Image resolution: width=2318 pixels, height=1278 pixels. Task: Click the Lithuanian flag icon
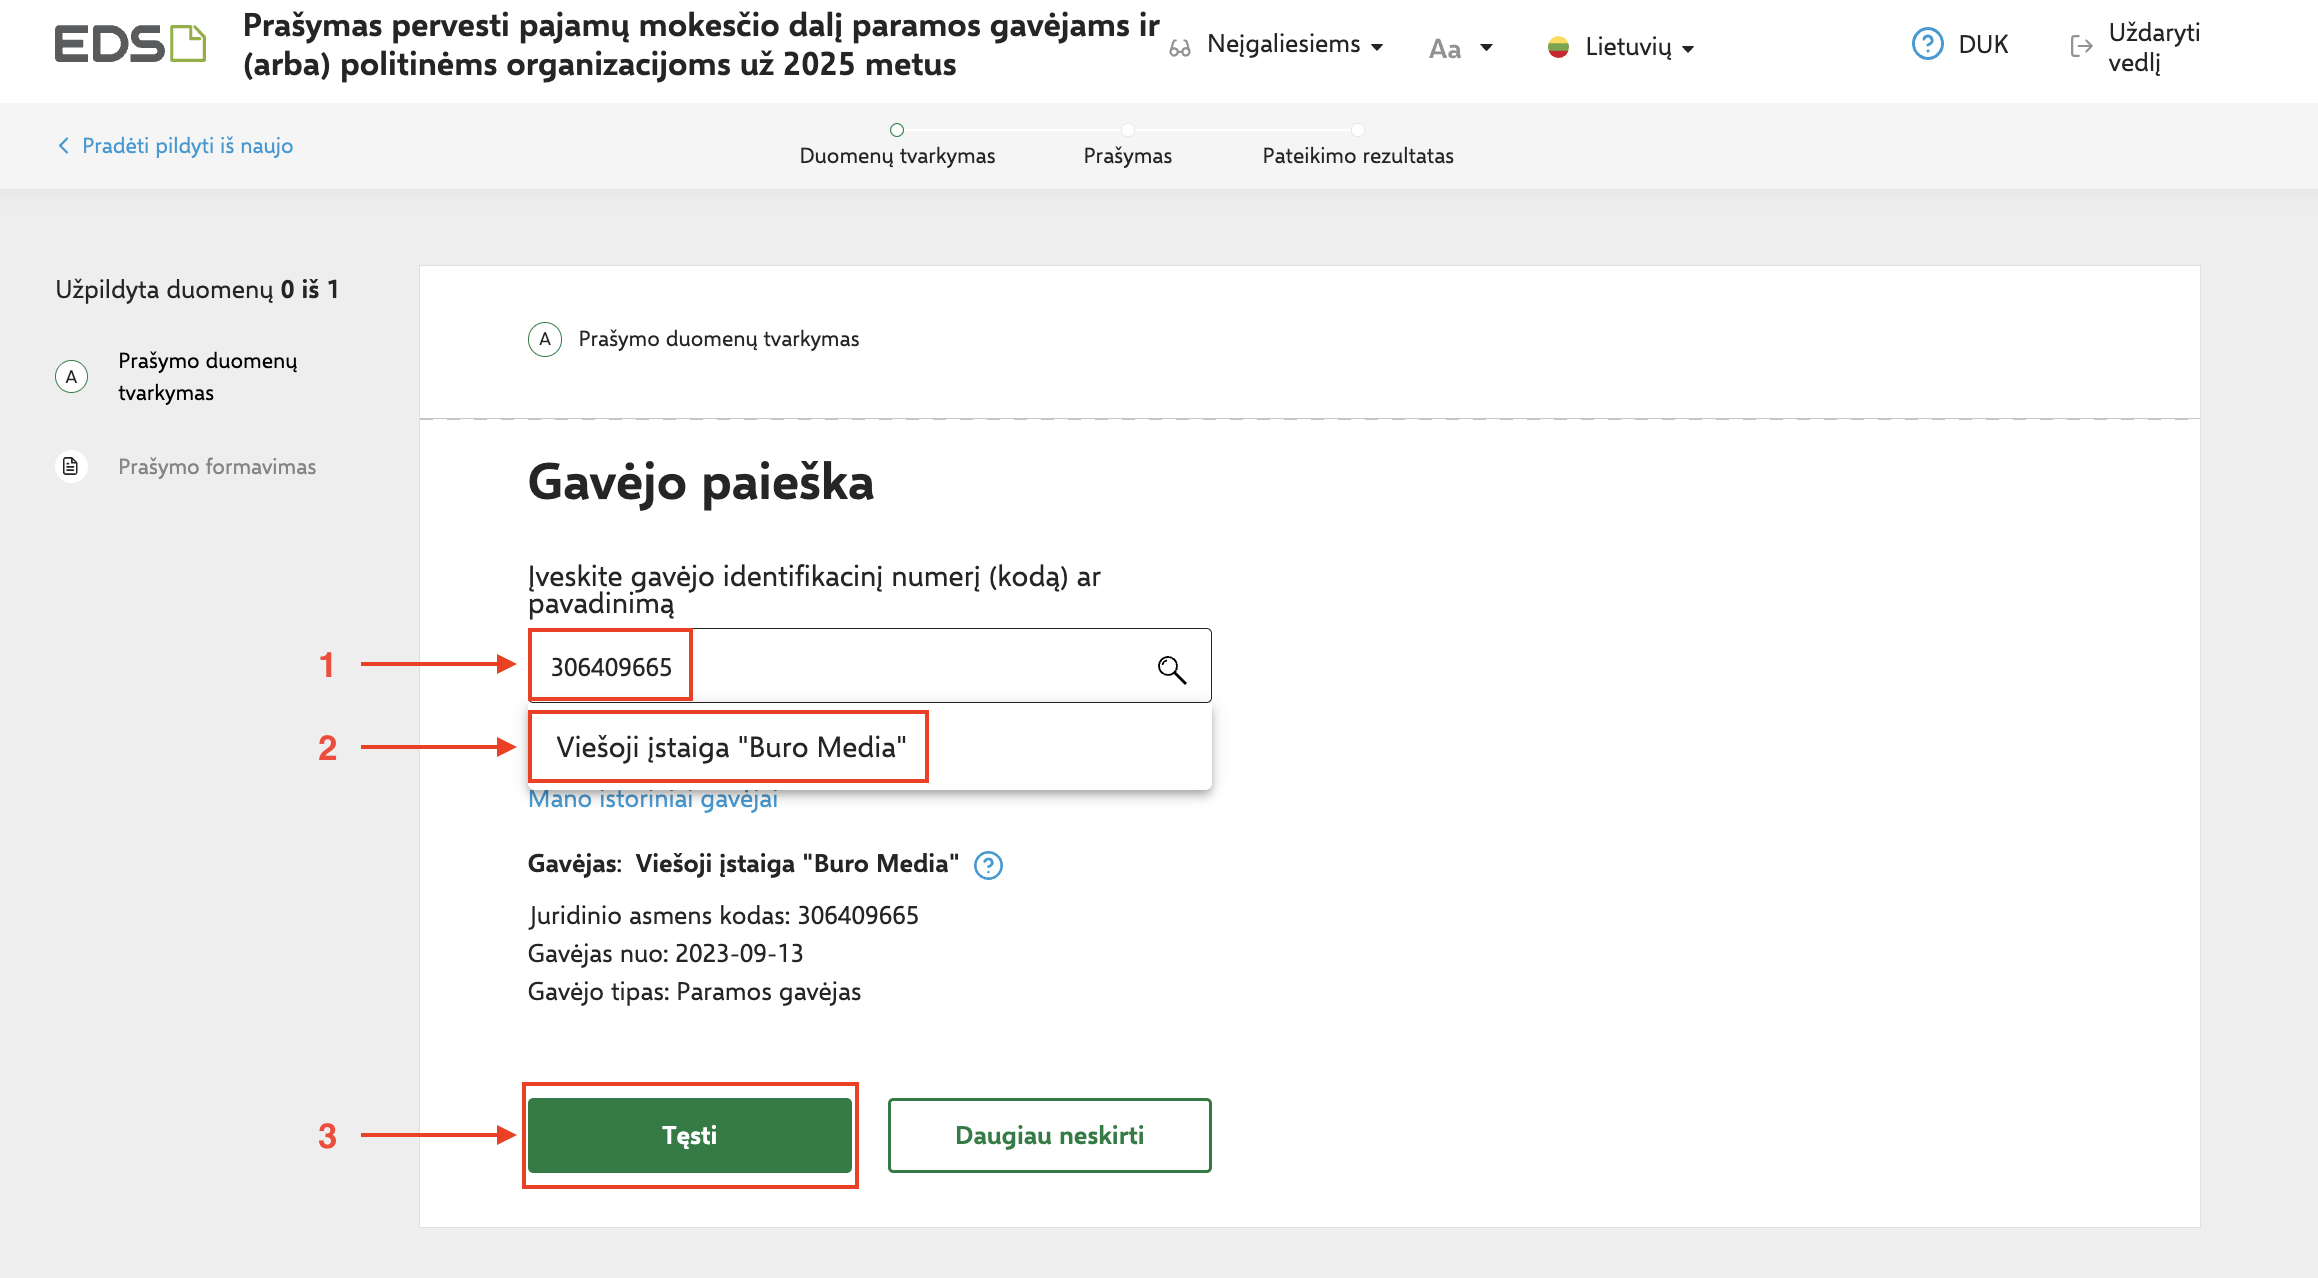[1558, 47]
